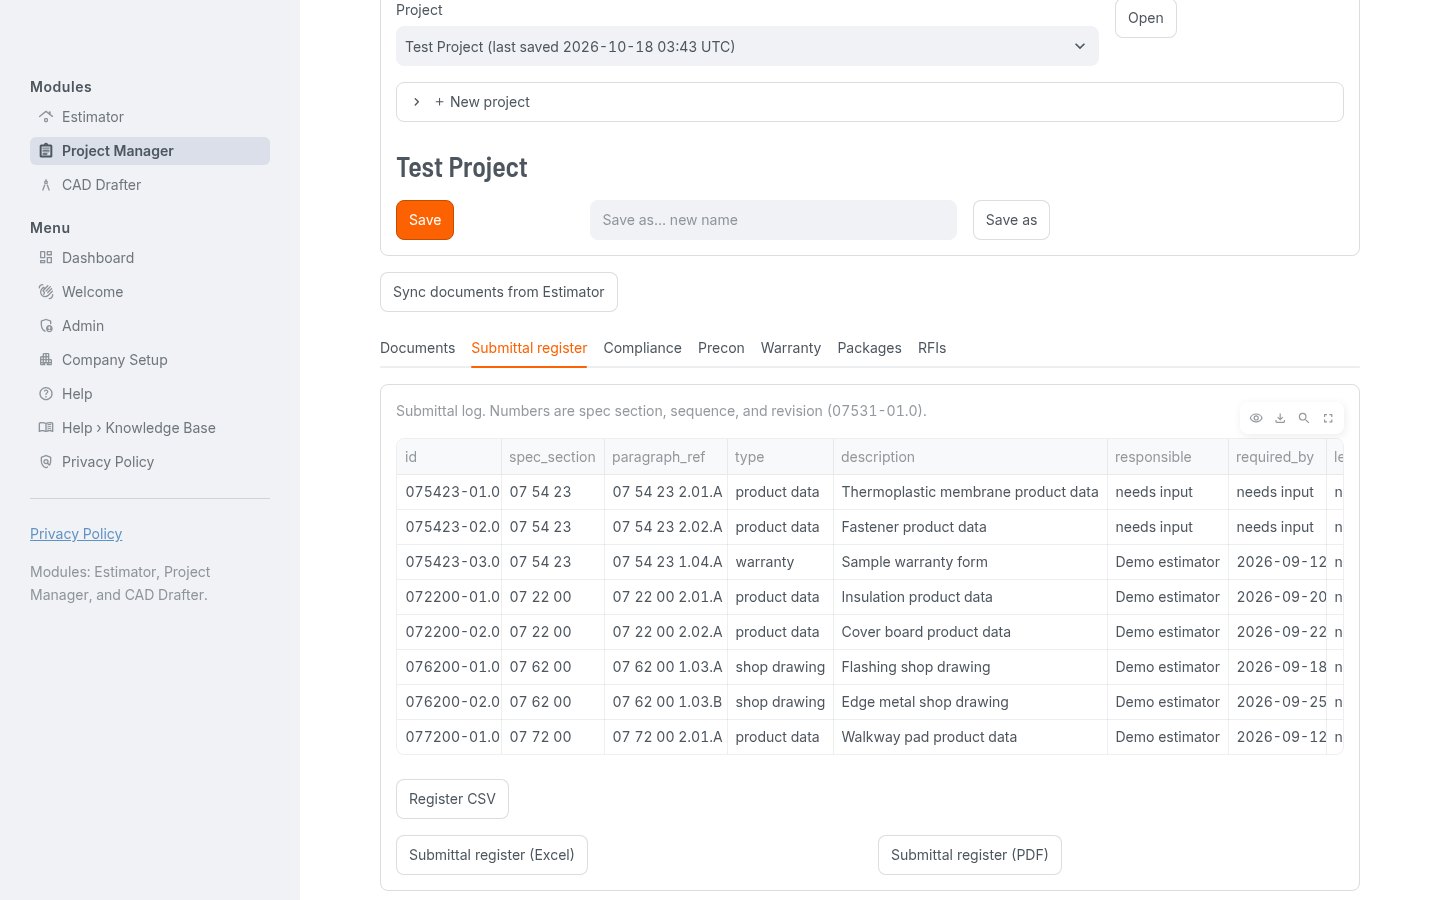Select cell 'Flashing shop drawing'
This screenshot has height=900, width=1440.
(x=970, y=667)
